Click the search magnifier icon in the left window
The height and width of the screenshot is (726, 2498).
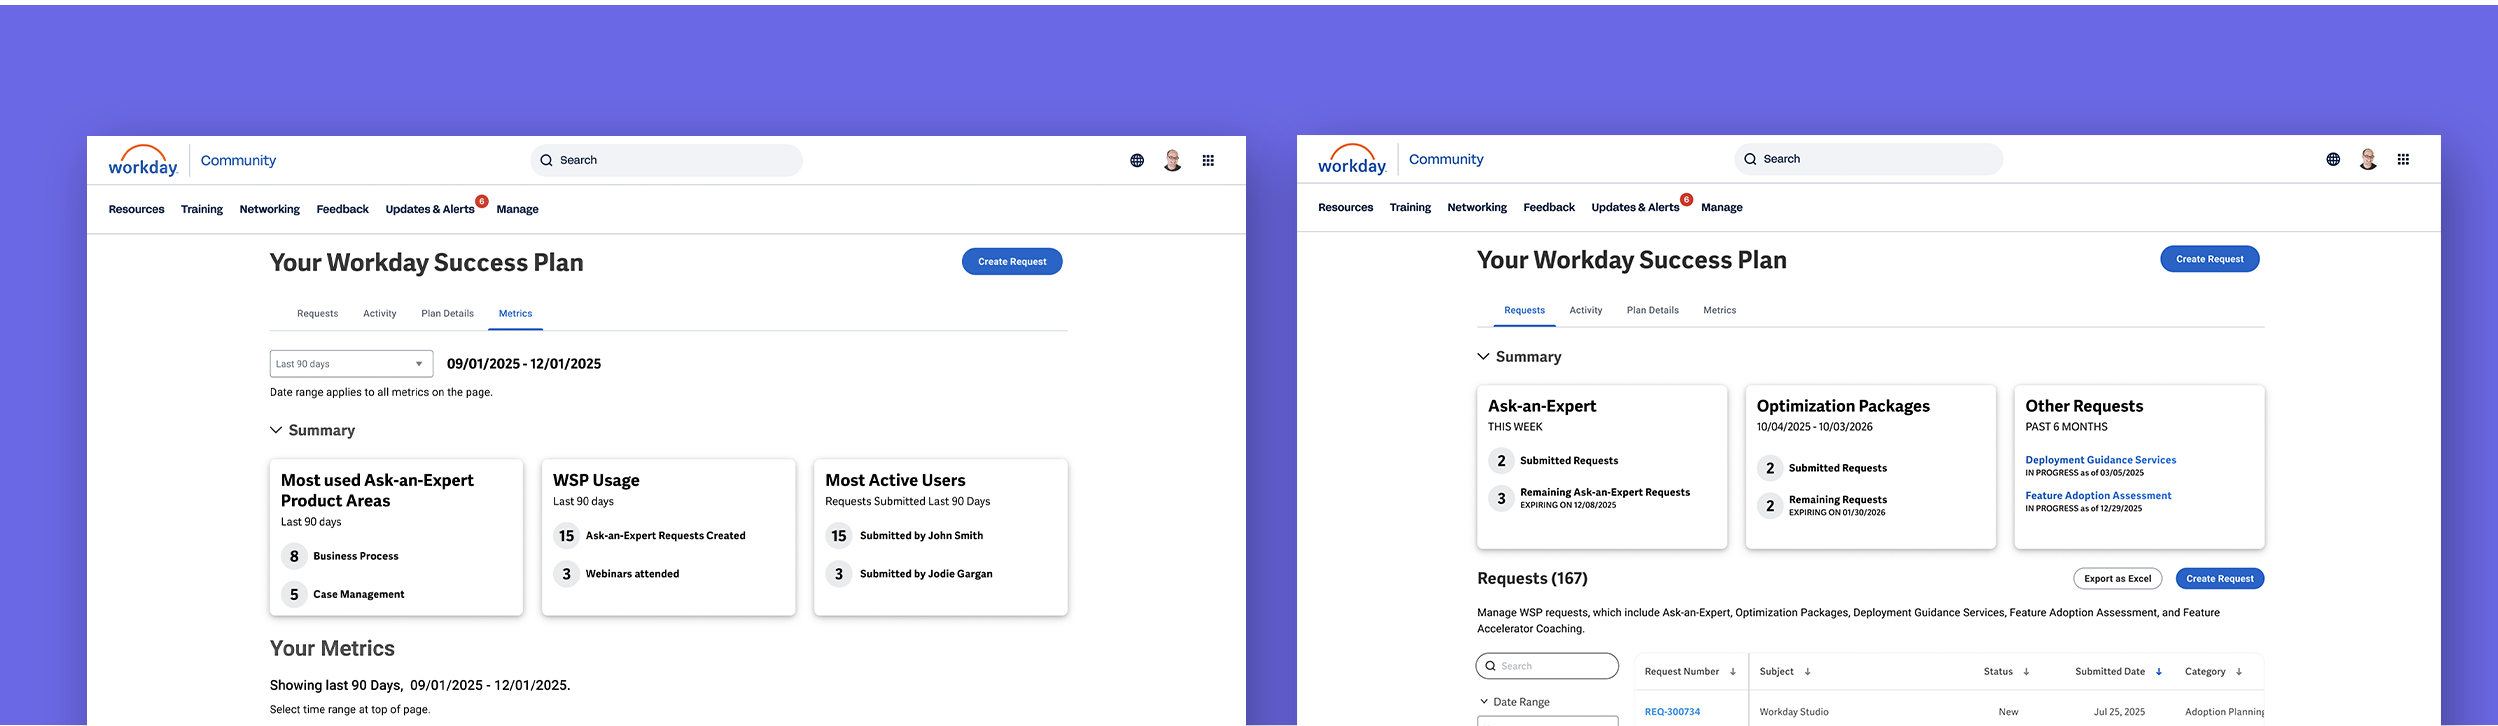(x=546, y=160)
